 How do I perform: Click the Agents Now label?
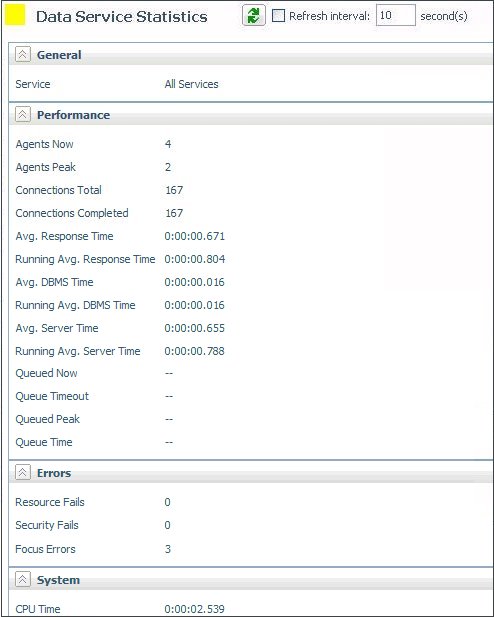click(44, 144)
